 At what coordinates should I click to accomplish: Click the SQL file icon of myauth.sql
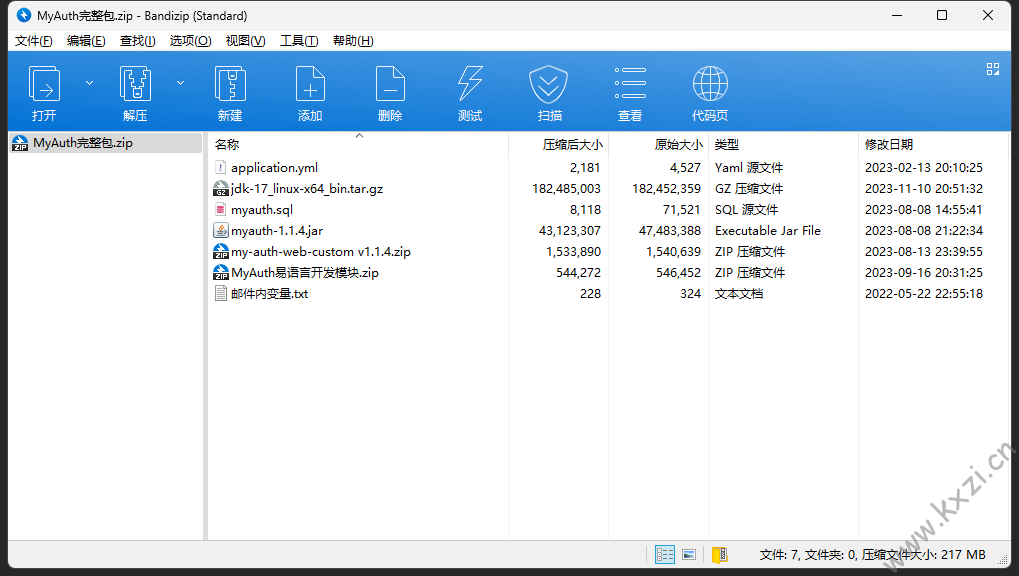click(221, 210)
